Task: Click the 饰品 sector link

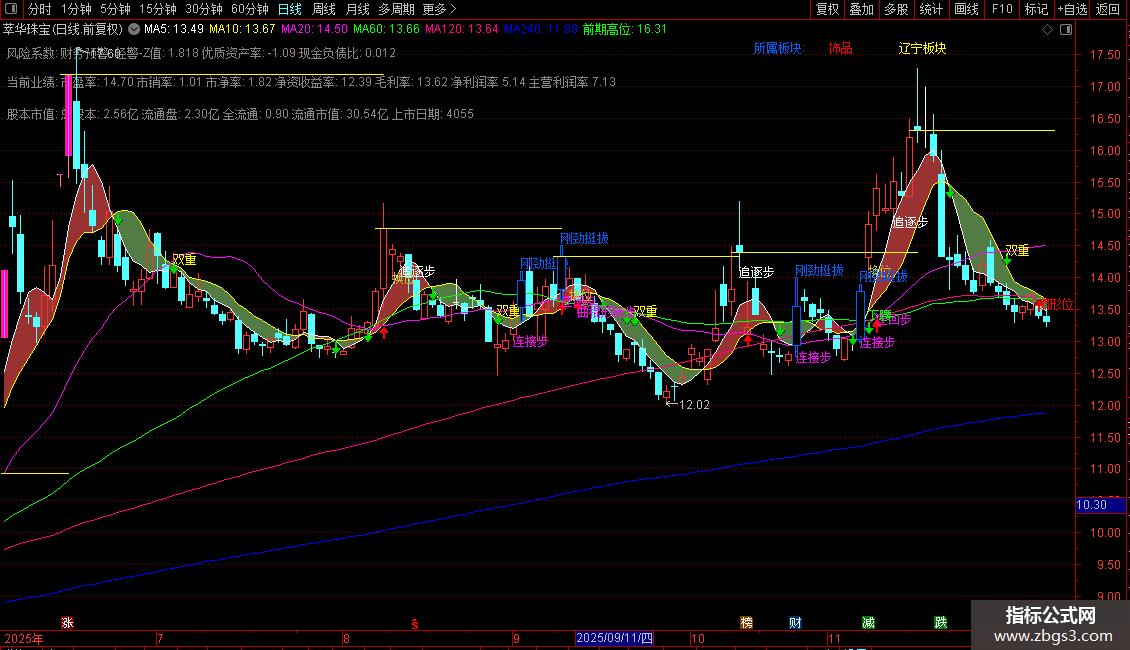Action: pos(840,48)
